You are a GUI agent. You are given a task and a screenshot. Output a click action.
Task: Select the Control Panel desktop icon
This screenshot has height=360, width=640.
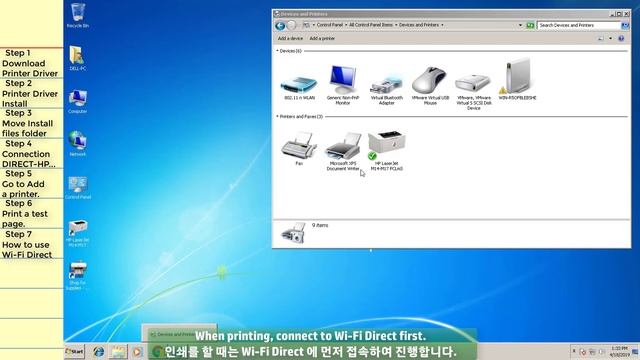pyautogui.click(x=78, y=188)
